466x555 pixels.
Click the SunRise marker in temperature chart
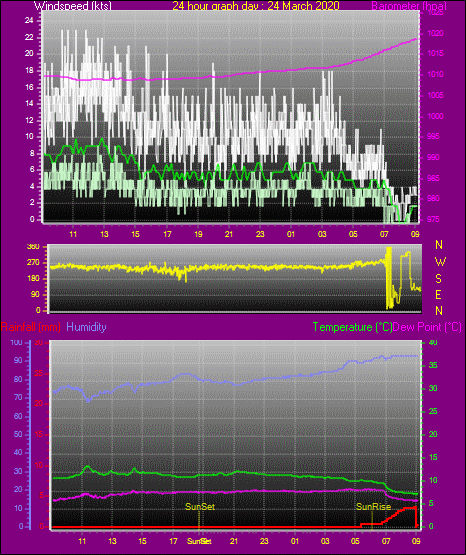pos(373,507)
